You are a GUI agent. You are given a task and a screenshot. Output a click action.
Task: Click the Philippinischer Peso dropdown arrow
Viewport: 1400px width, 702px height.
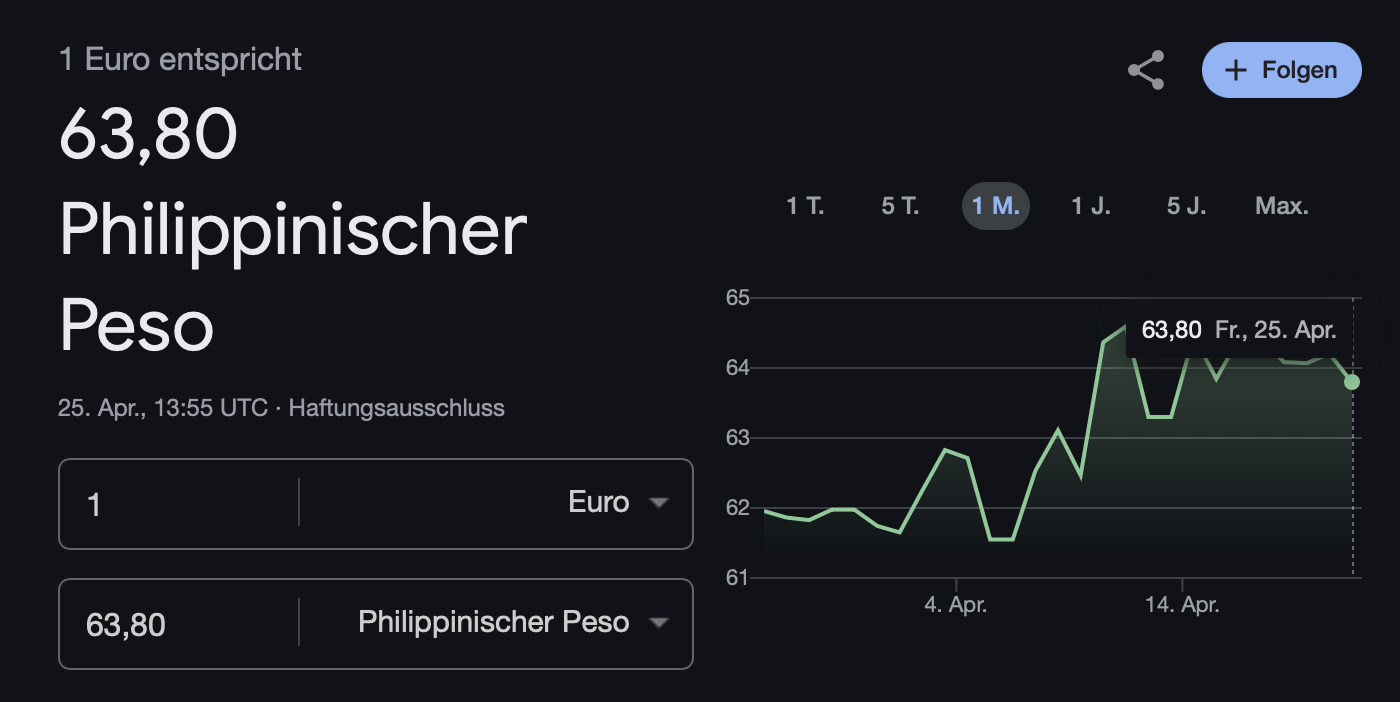pyautogui.click(x=658, y=622)
